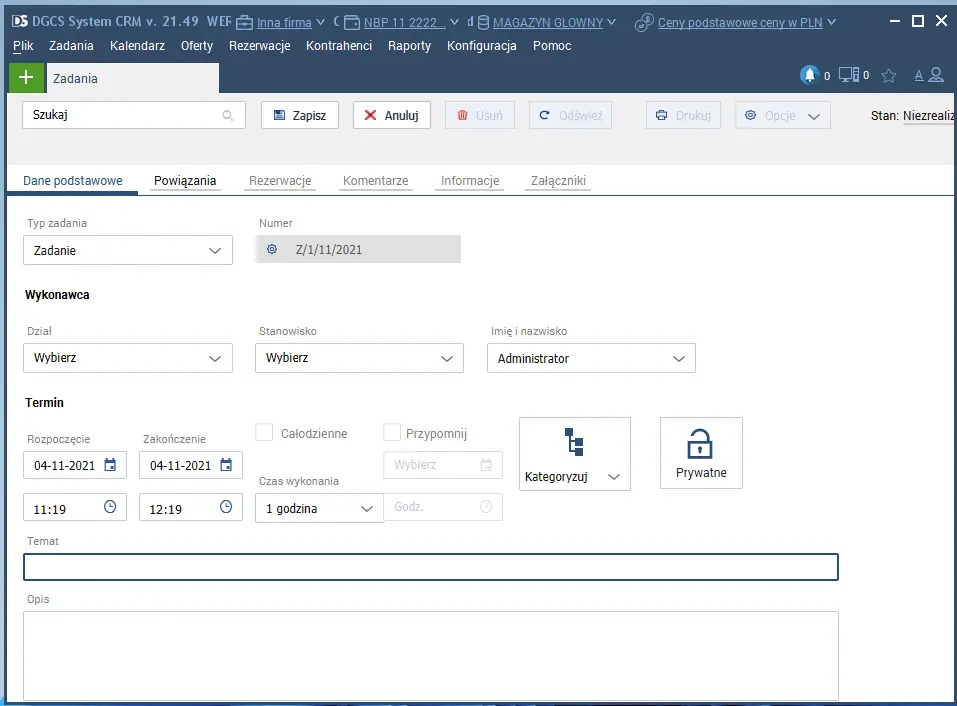Open NBP 11 2222 bank account link
Viewport: 957px width, 706px height.
click(405, 23)
